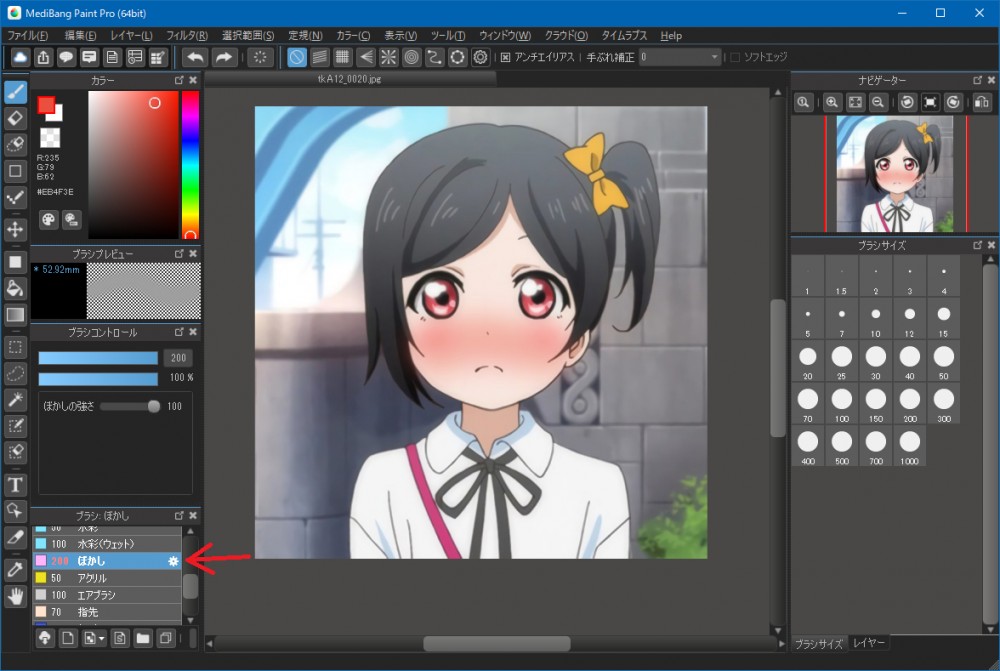
Task: Zoom in using Navigator plus magnifier
Action: coord(832,102)
